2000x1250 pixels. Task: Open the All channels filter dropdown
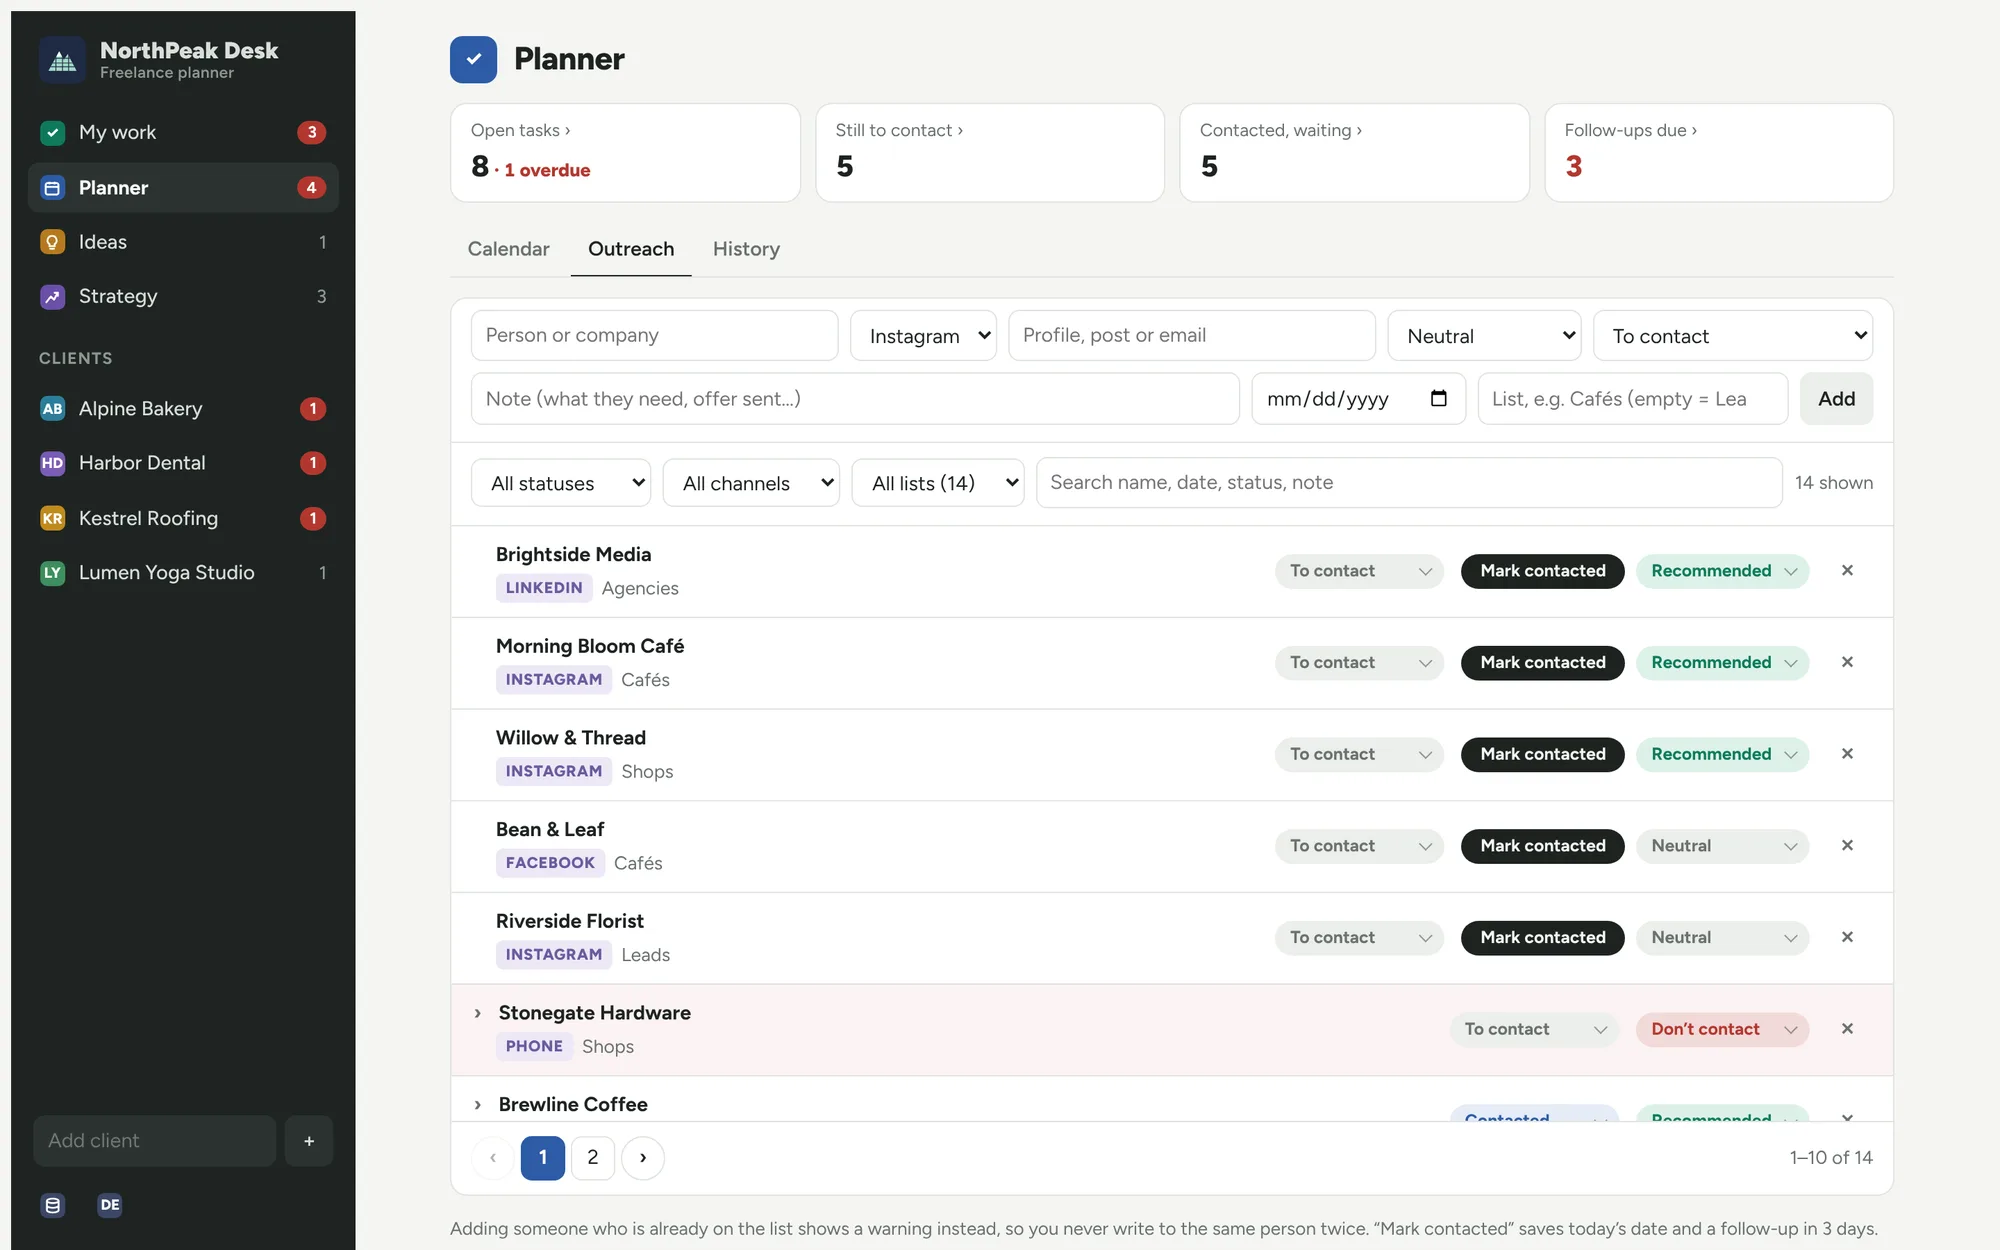[751, 483]
